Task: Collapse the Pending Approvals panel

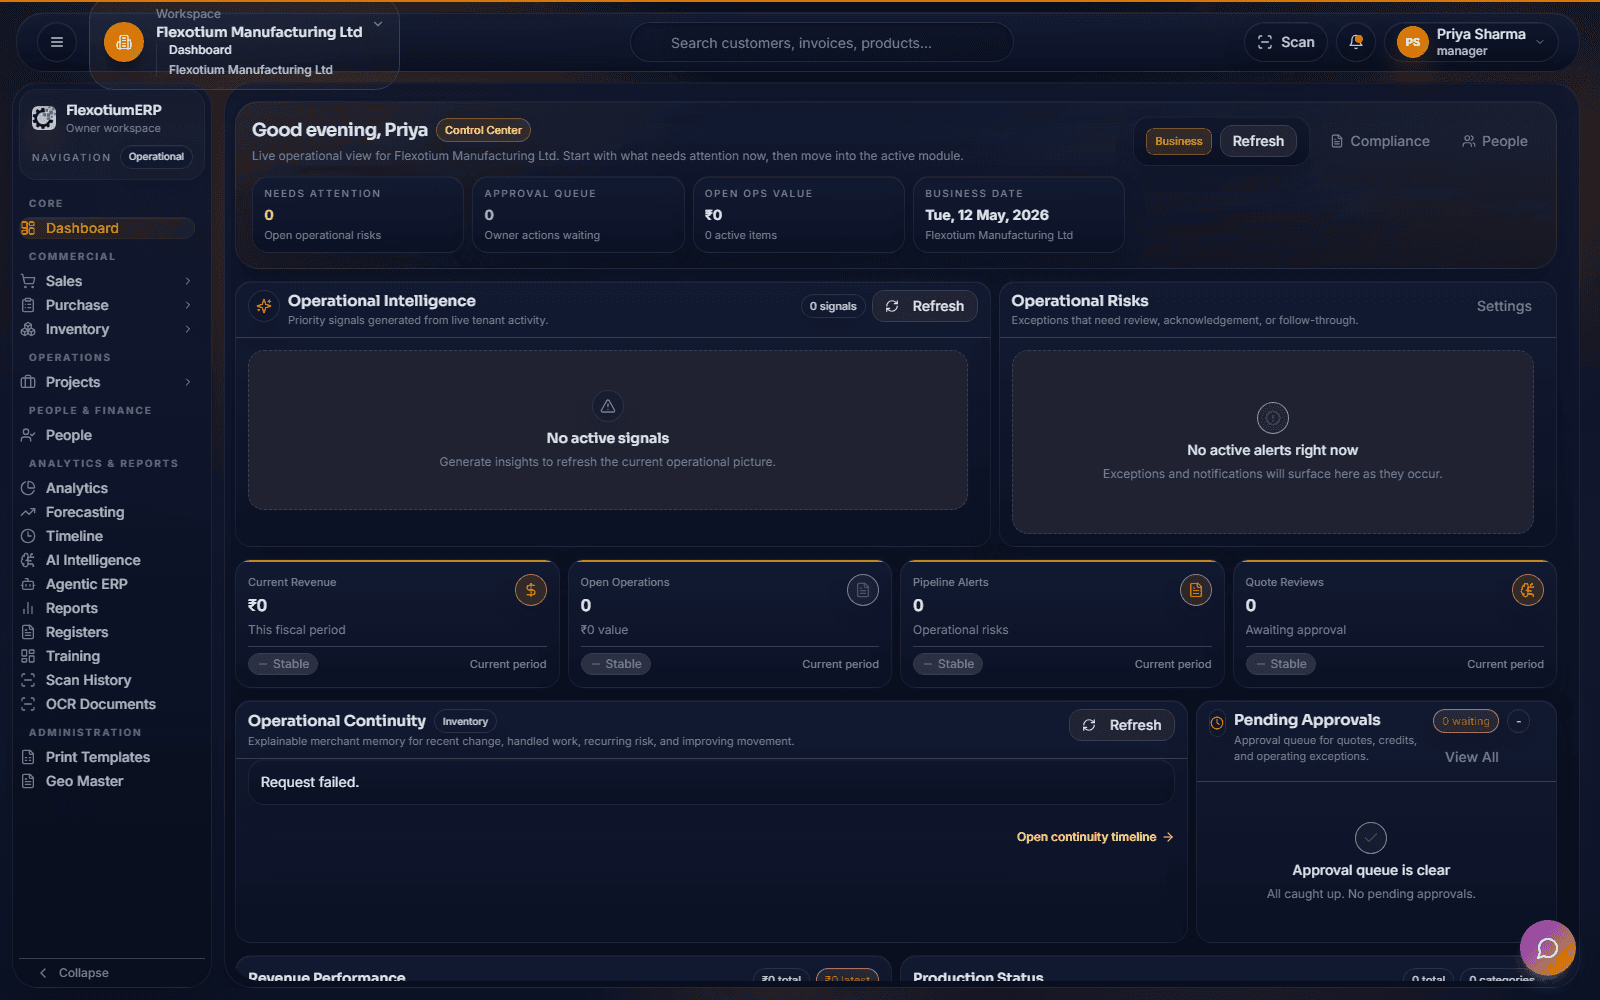Action: (x=1519, y=721)
